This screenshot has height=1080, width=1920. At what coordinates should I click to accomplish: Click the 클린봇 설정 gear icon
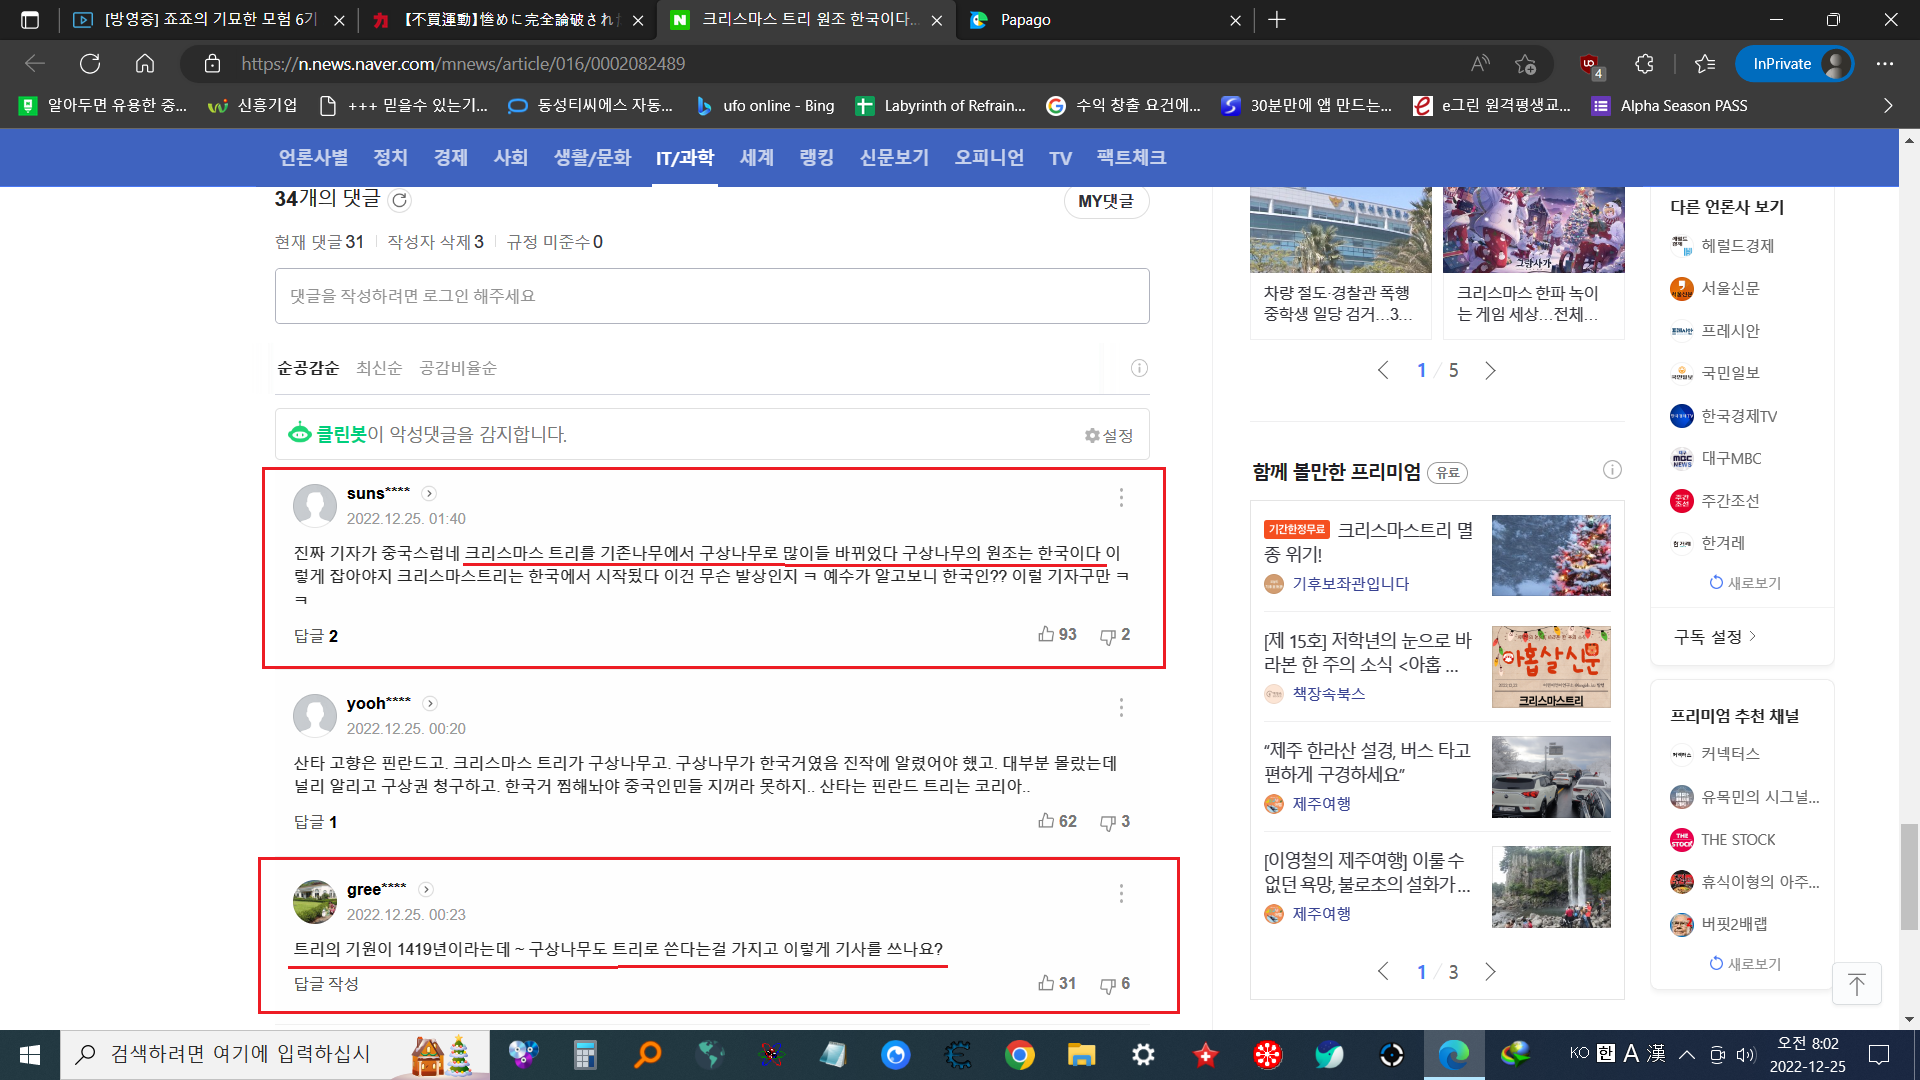1092,436
